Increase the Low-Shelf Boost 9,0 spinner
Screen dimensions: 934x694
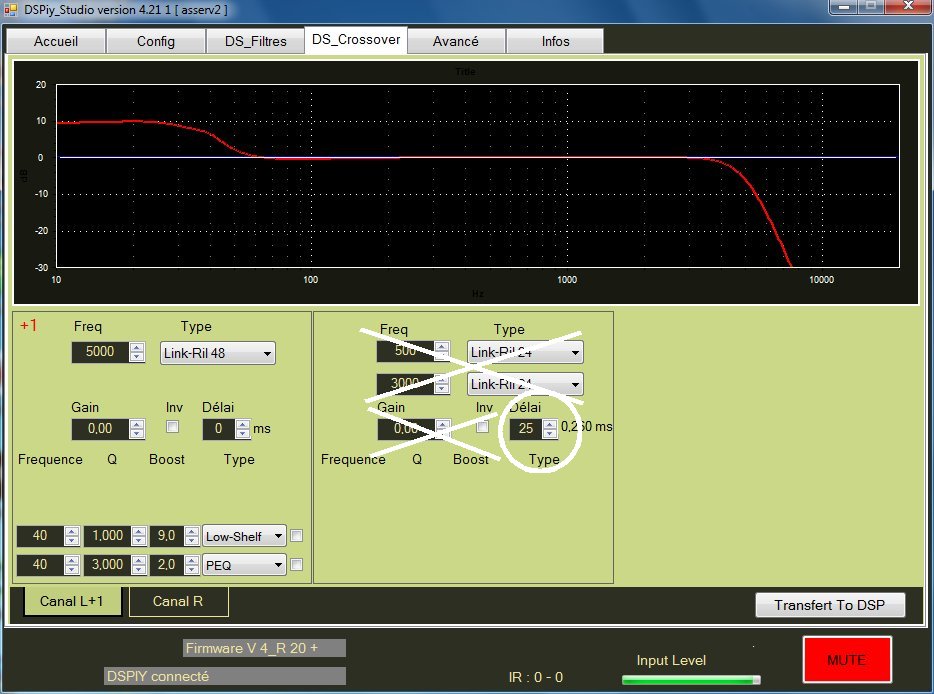(x=190, y=532)
